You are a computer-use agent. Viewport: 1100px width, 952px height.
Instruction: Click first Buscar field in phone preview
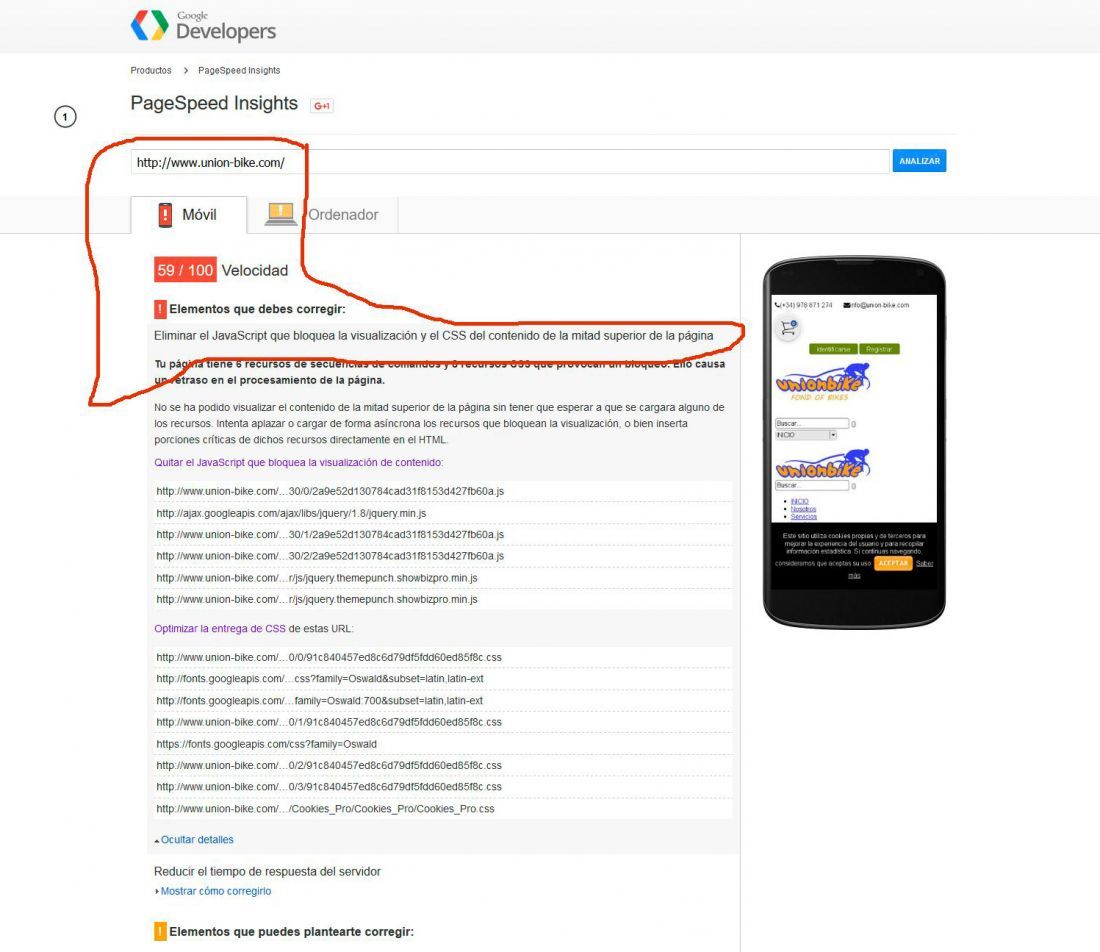click(x=812, y=423)
